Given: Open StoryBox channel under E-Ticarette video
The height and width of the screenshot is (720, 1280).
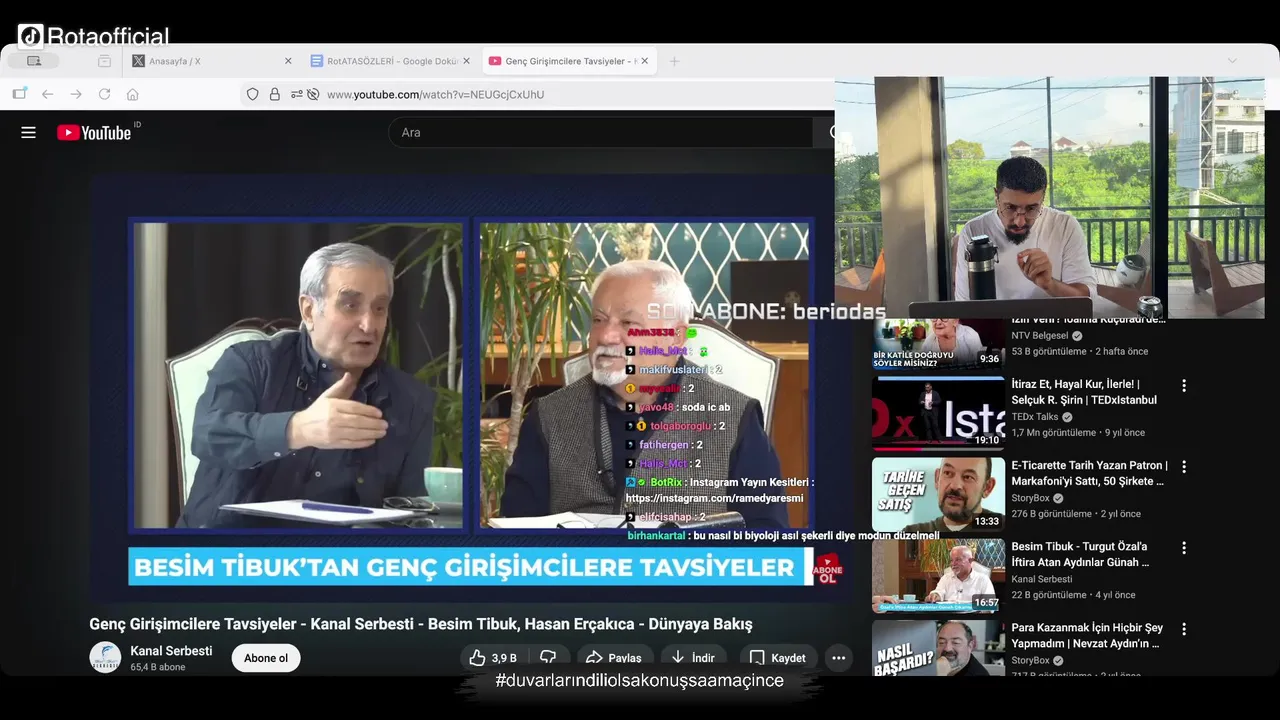Looking at the screenshot, I should point(1030,498).
